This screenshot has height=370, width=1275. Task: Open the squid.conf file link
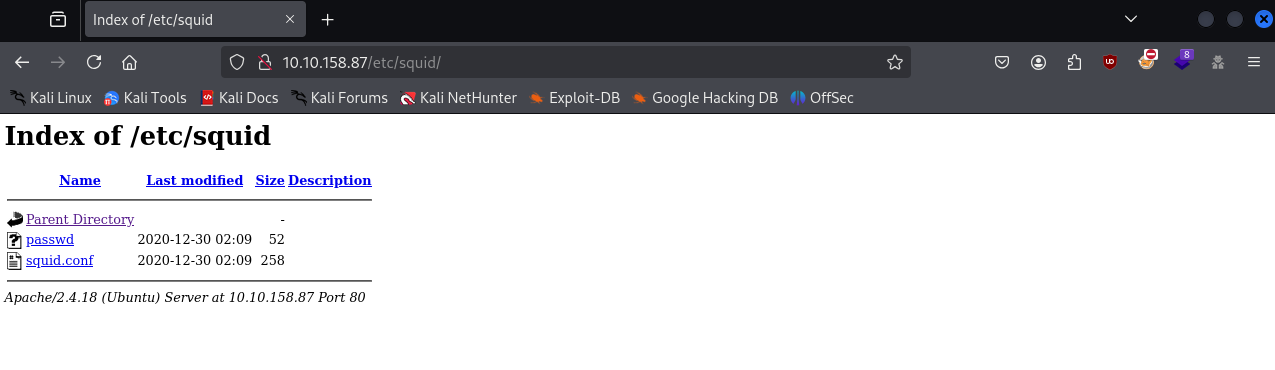point(59,261)
